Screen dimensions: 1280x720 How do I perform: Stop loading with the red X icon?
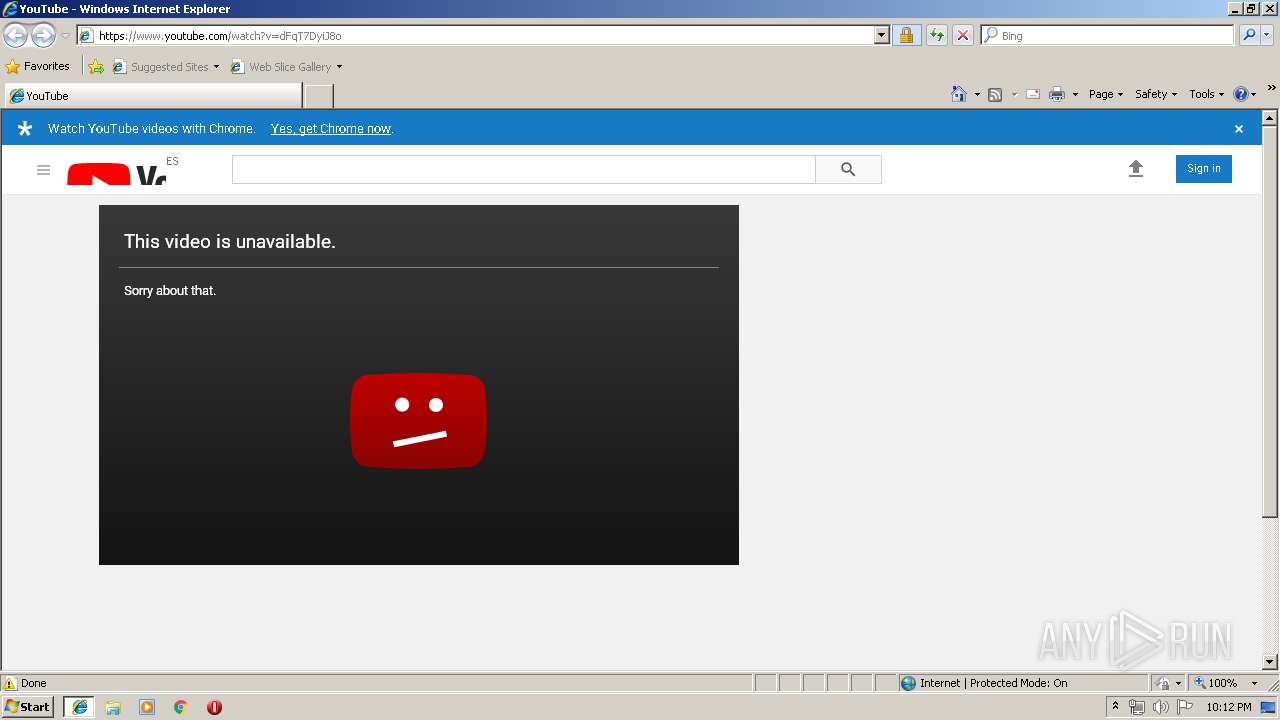(x=962, y=36)
